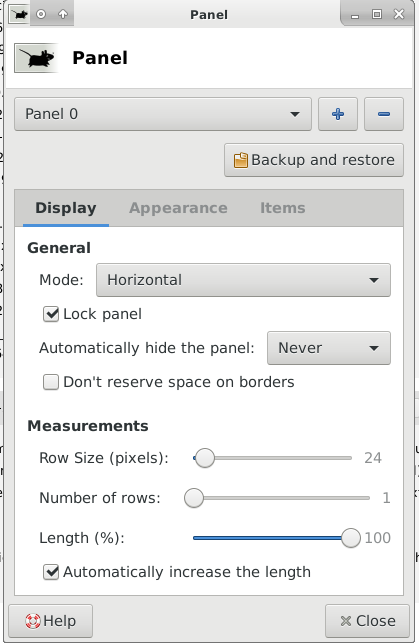Click the shade window up-arrow icon
Image resolution: width=419 pixels, height=644 pixels.
(x=63, y=14)
